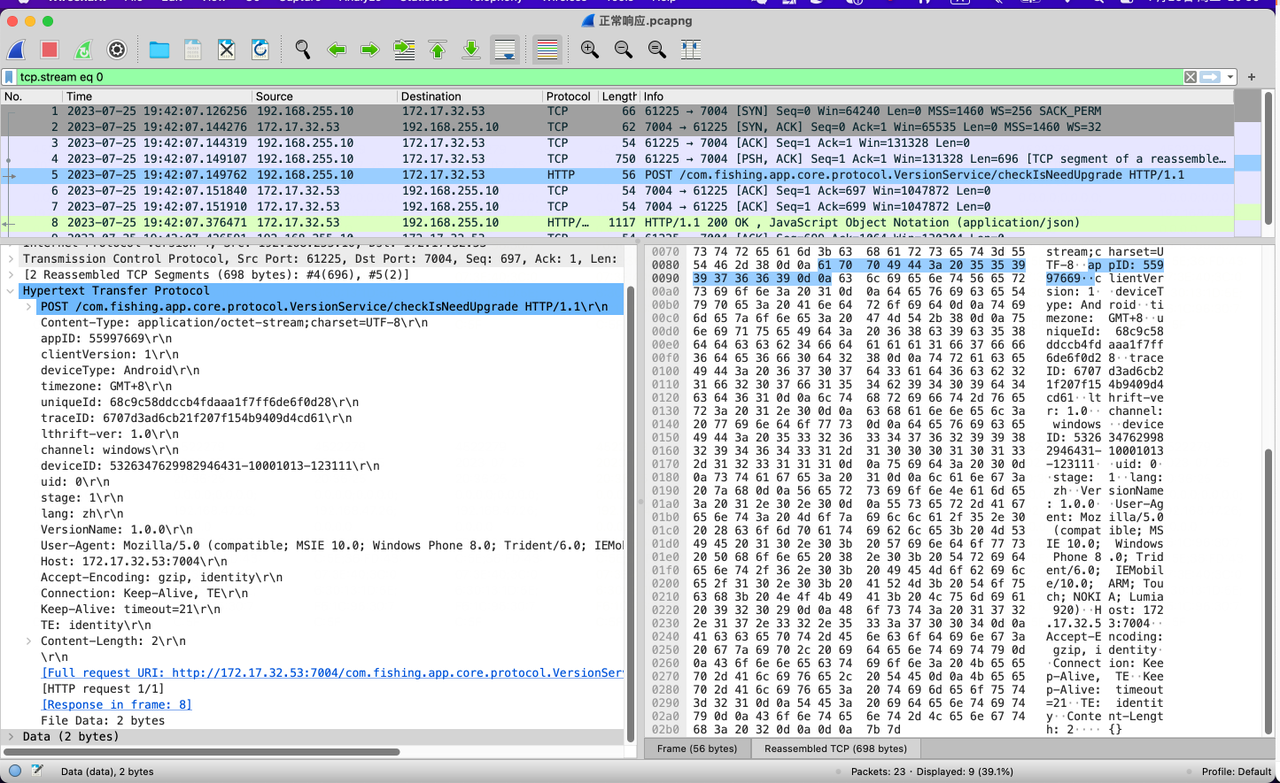Click Go to specified packet icon
Screen dimensions: 1280x783
[x=404, y=49]
